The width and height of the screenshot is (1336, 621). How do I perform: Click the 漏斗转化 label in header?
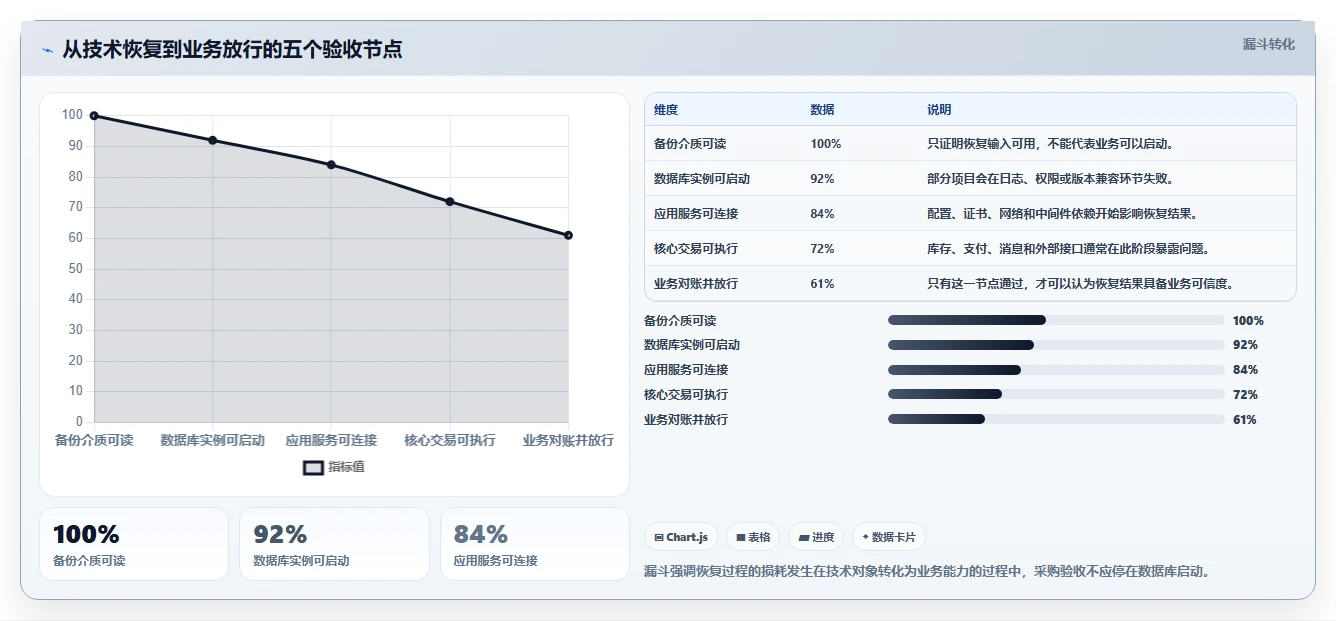click(1269, 45)
